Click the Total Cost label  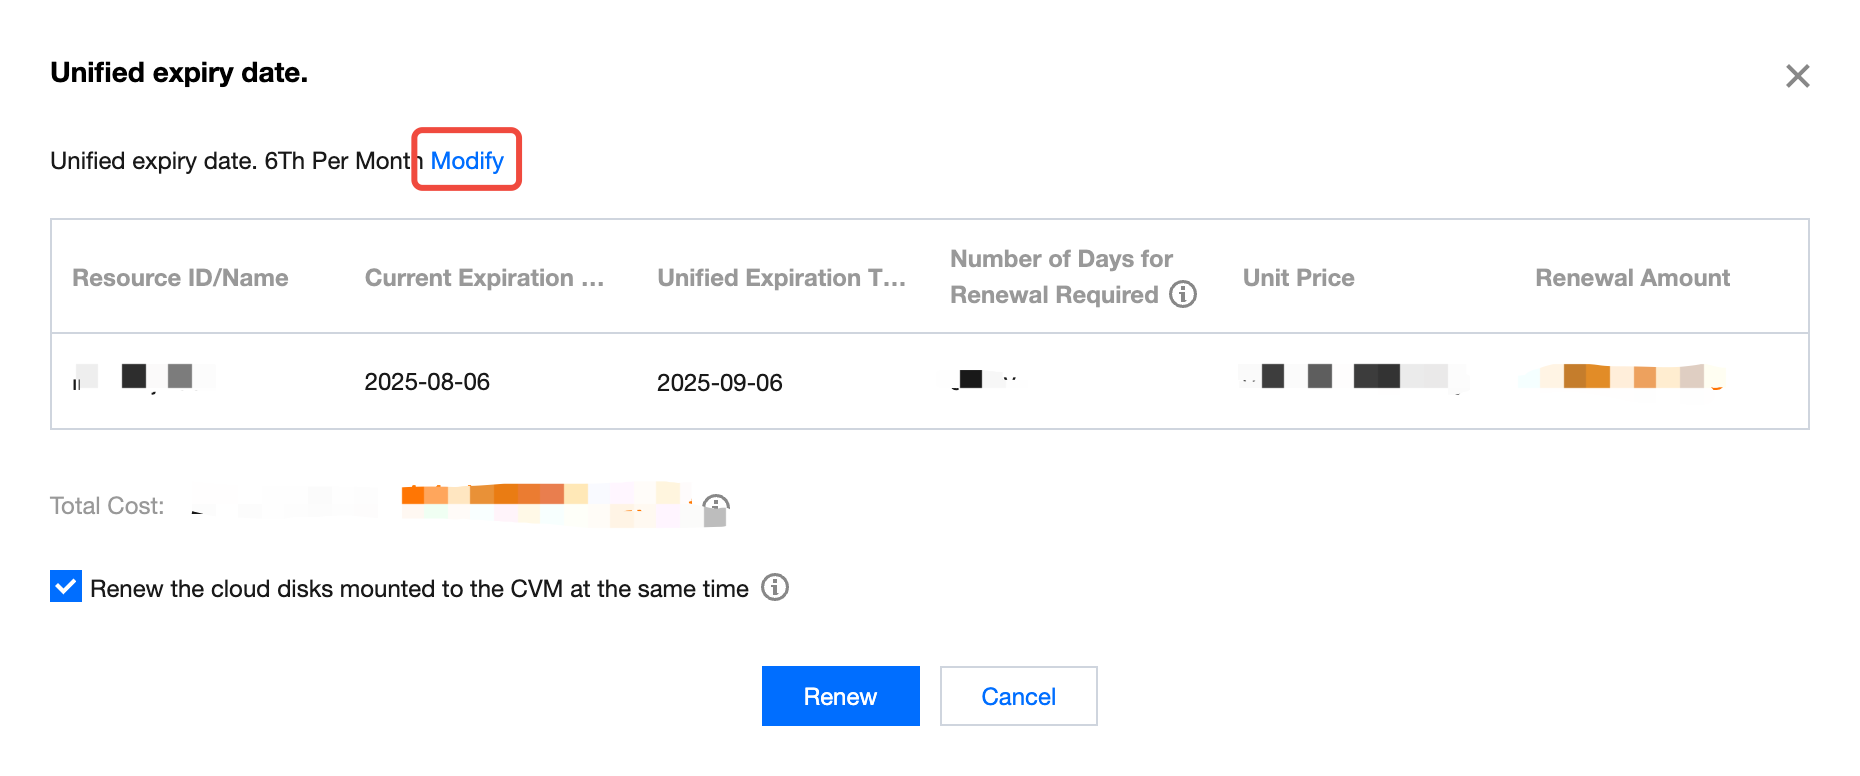coord(107,506)
